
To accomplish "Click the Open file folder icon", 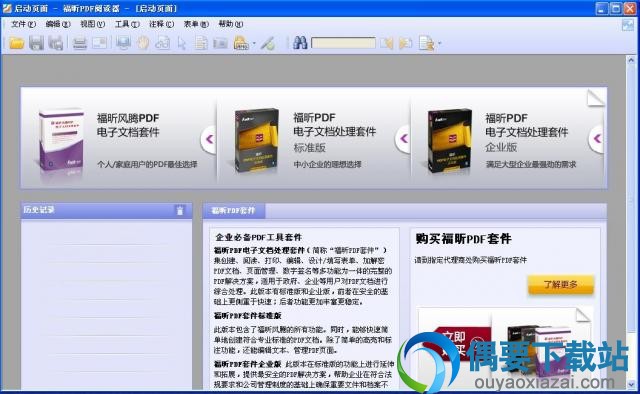I will pyautogui.click(x=16, y=42).
